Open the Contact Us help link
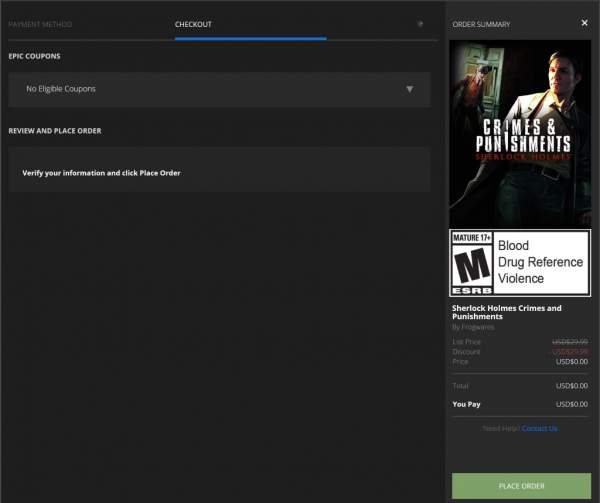The image size is (600, 503). 540,428
